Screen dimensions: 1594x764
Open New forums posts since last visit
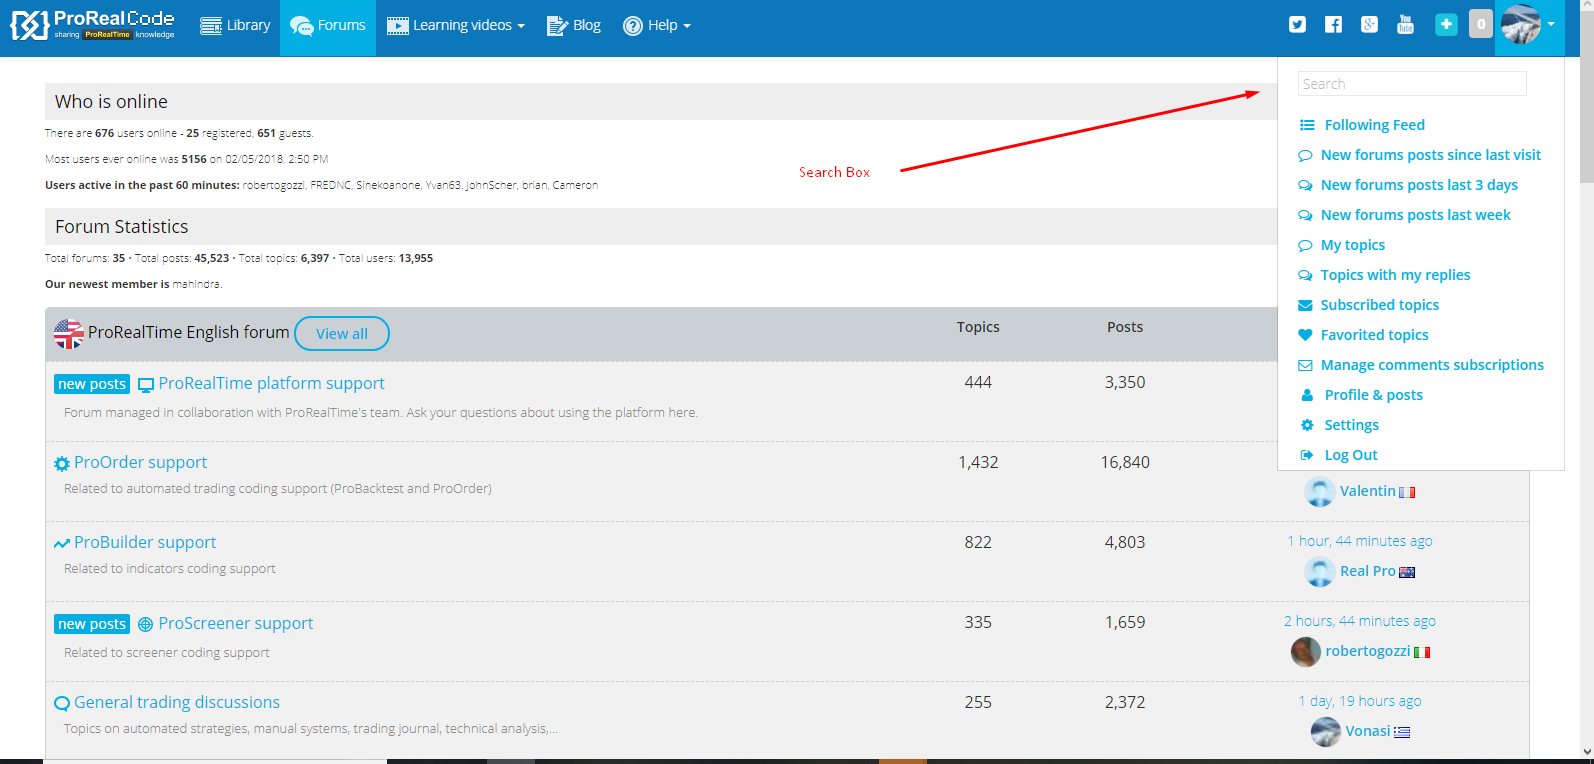click(x=1430, y=155)
